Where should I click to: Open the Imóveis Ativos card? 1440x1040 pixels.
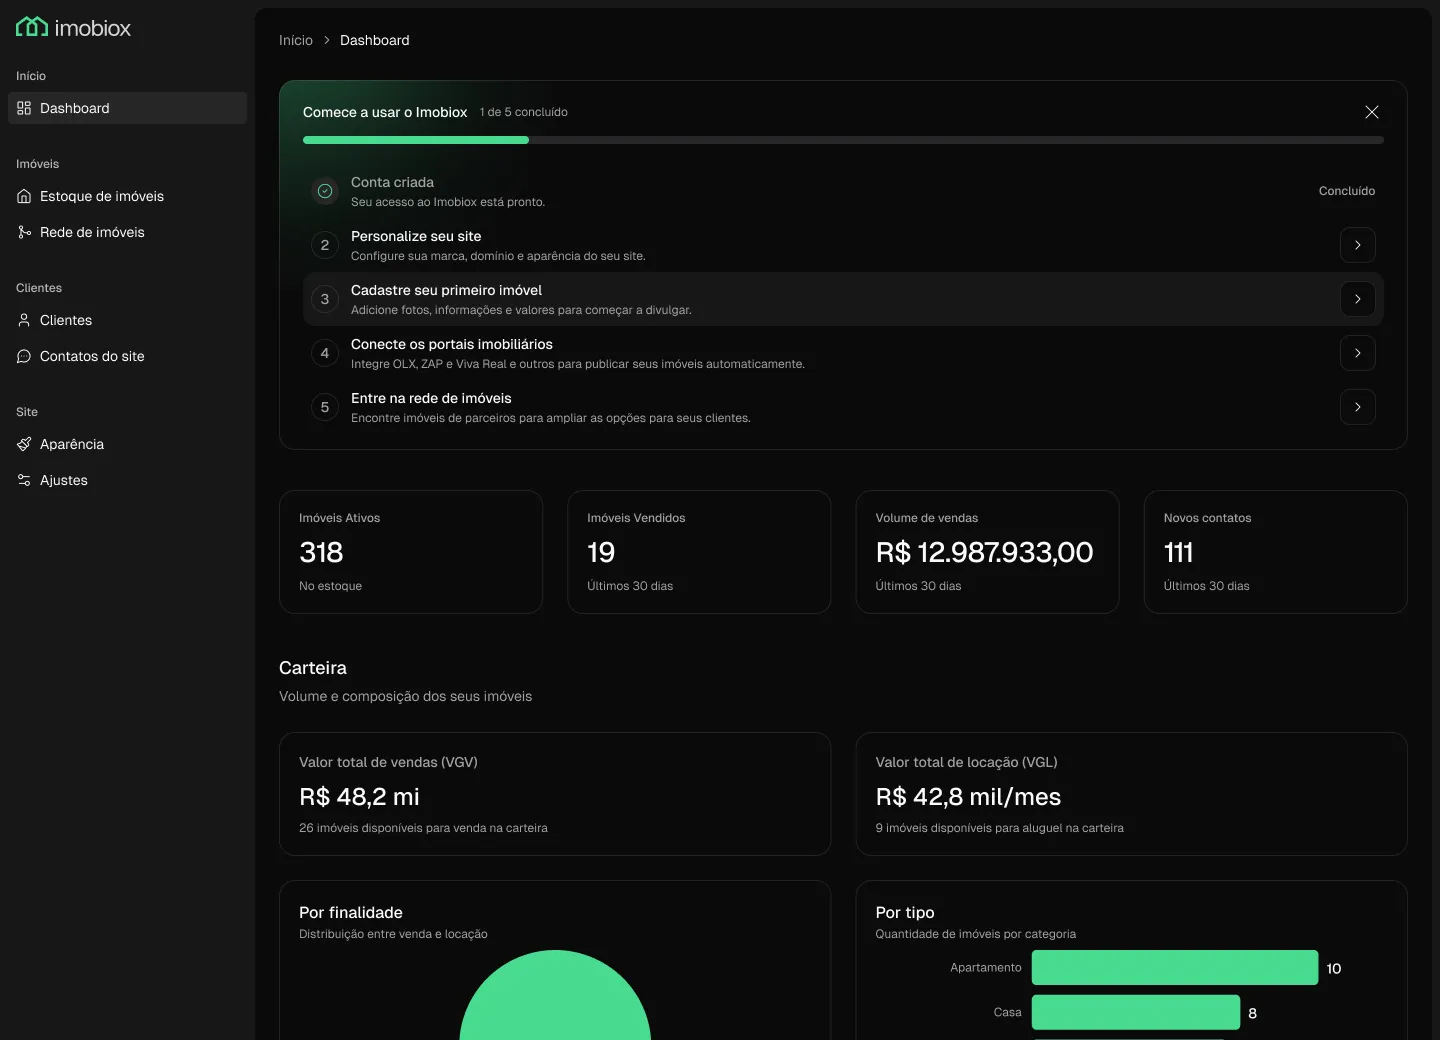coord(411,552)
